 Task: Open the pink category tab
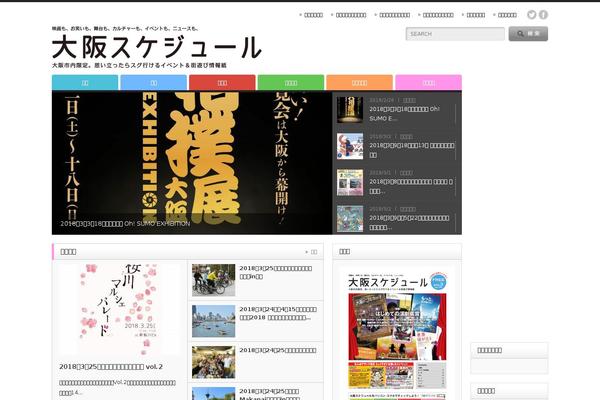pos(428,83)
